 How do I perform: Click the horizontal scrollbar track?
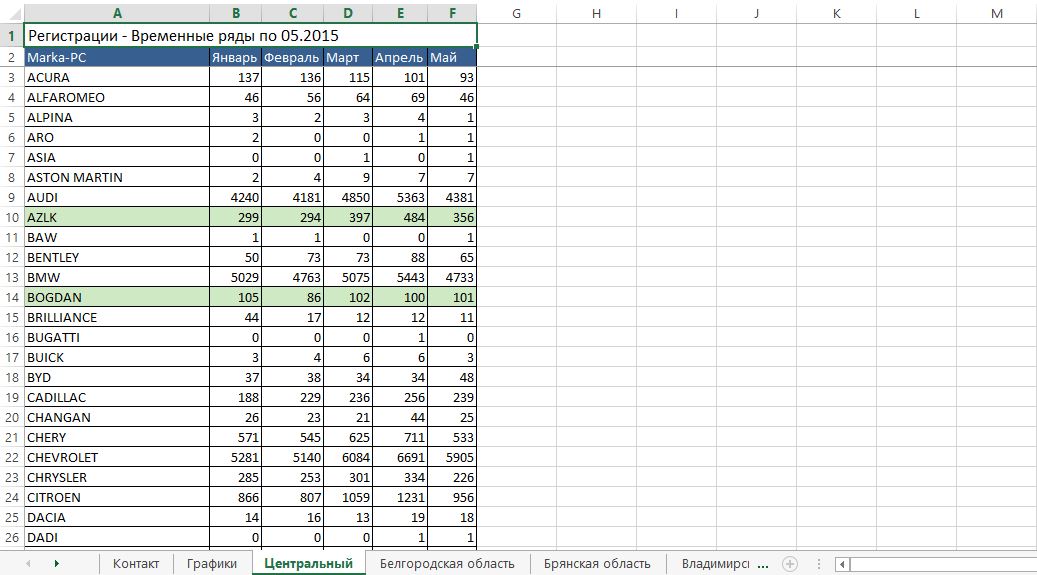pyautogui.click(x=943, y=564)
